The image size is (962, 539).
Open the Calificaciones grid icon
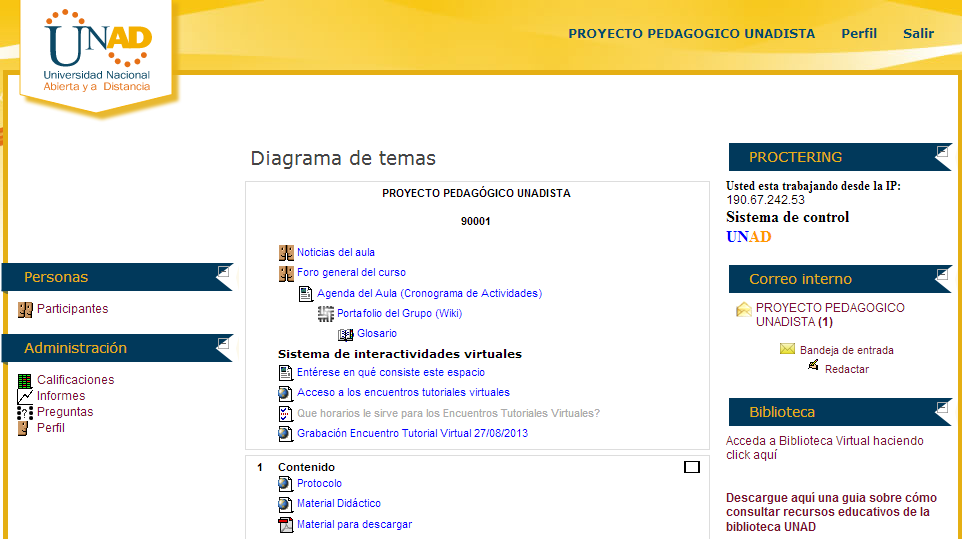[x=25, y=380]
